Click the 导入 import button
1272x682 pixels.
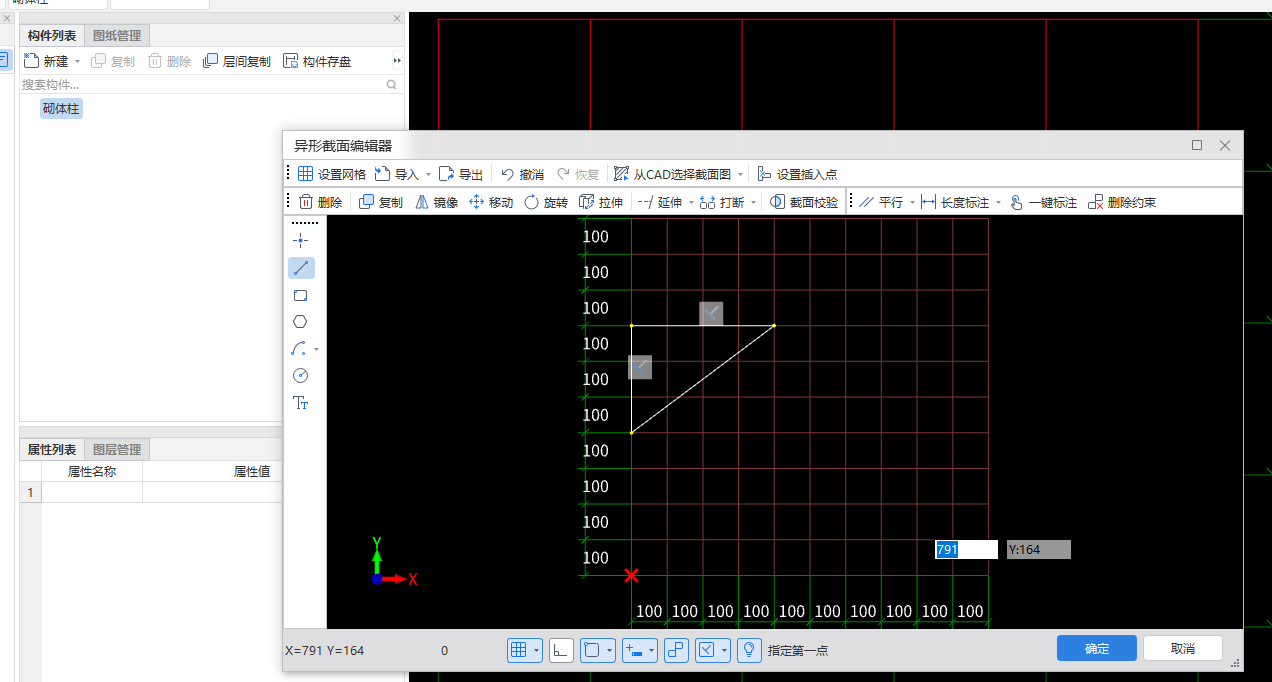pos(396,174)
